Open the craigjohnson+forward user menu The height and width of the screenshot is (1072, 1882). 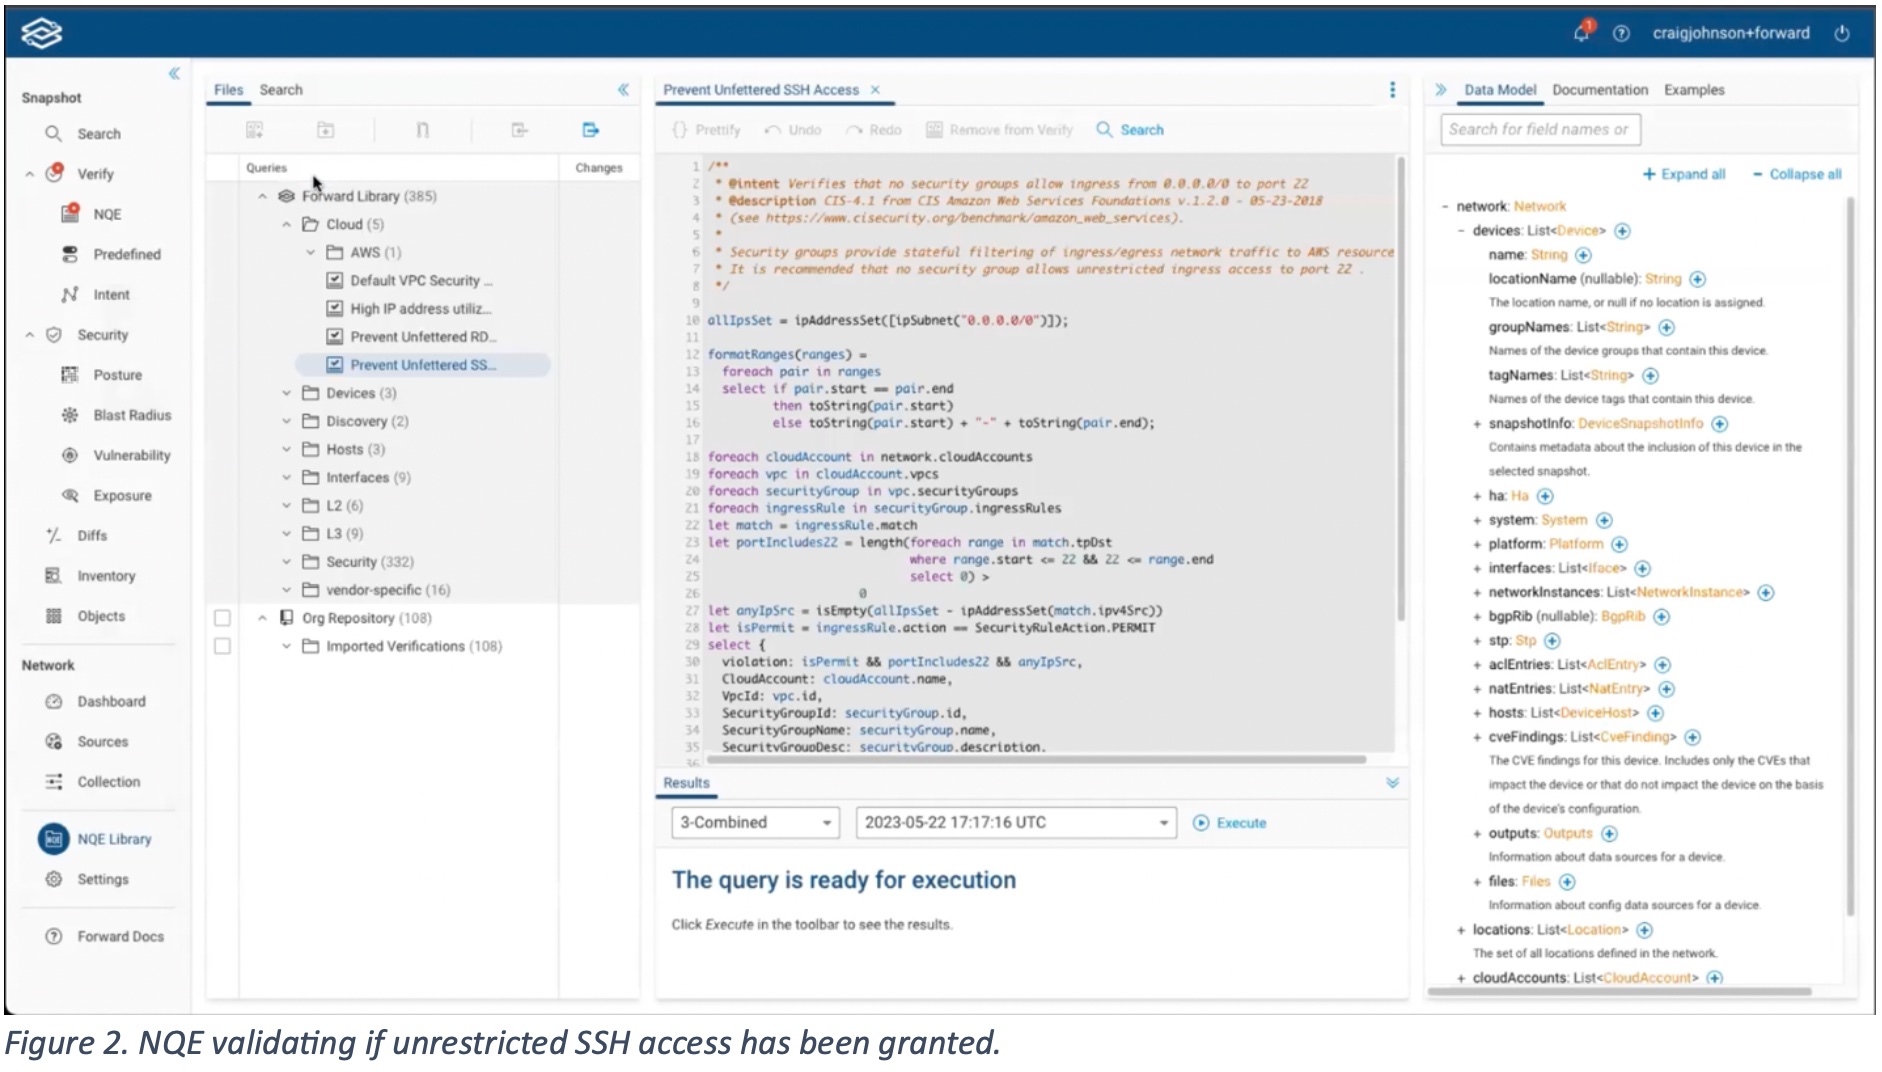pos(1730,33)
